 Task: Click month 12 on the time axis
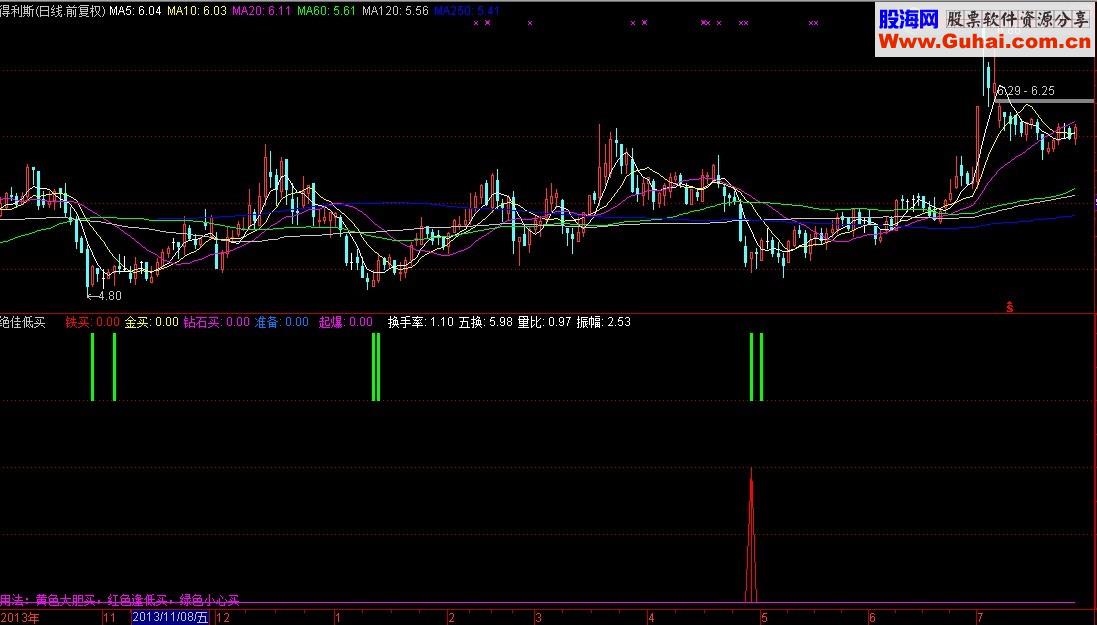(x=223, y=618)
